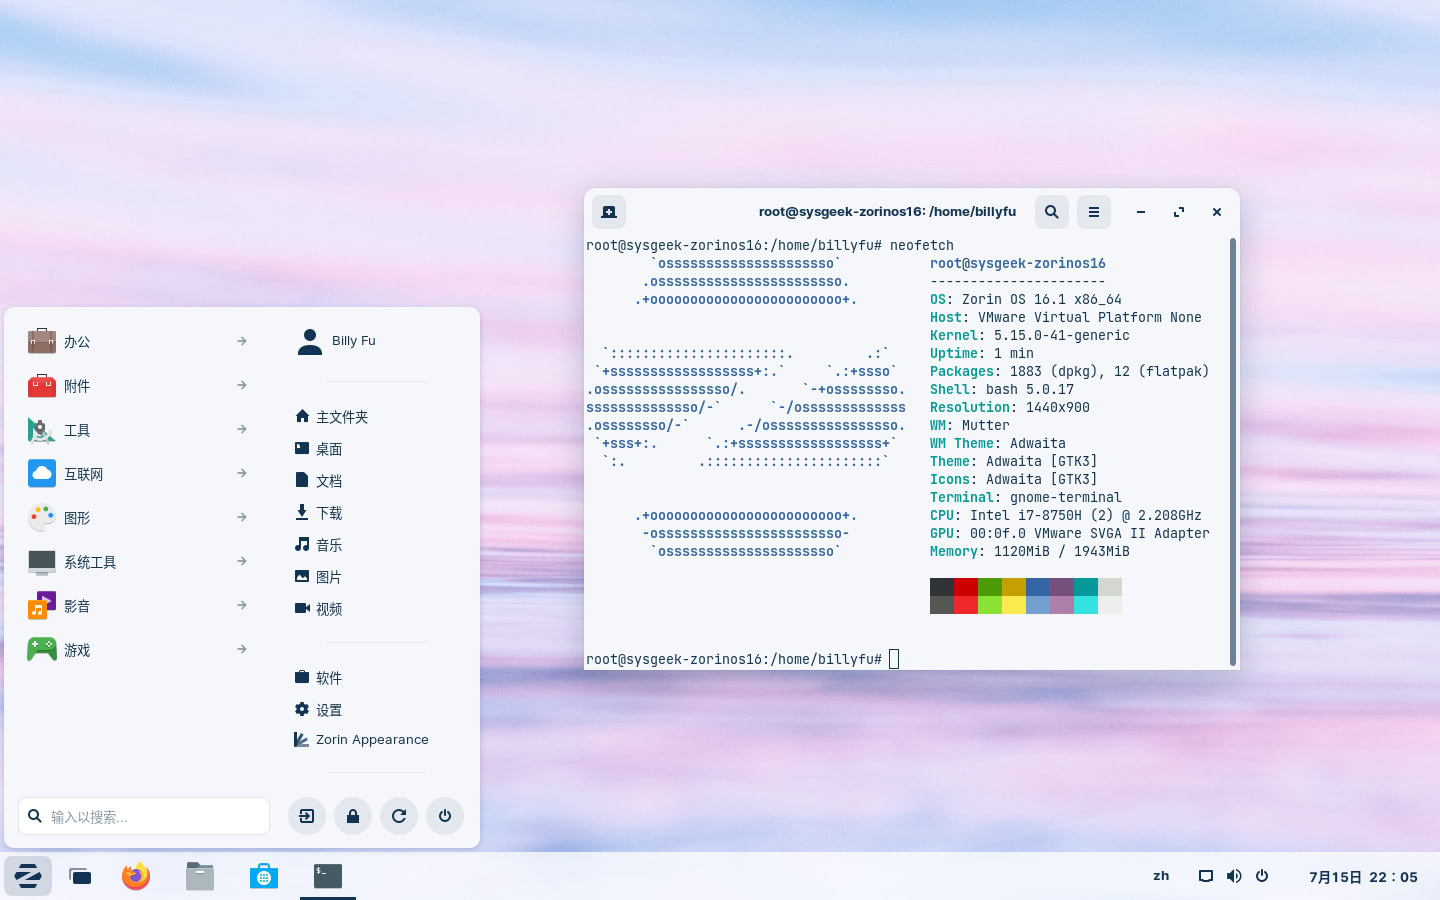Expand arrow beside 图形
1440x900 pixels.
[x=242, y=517]
